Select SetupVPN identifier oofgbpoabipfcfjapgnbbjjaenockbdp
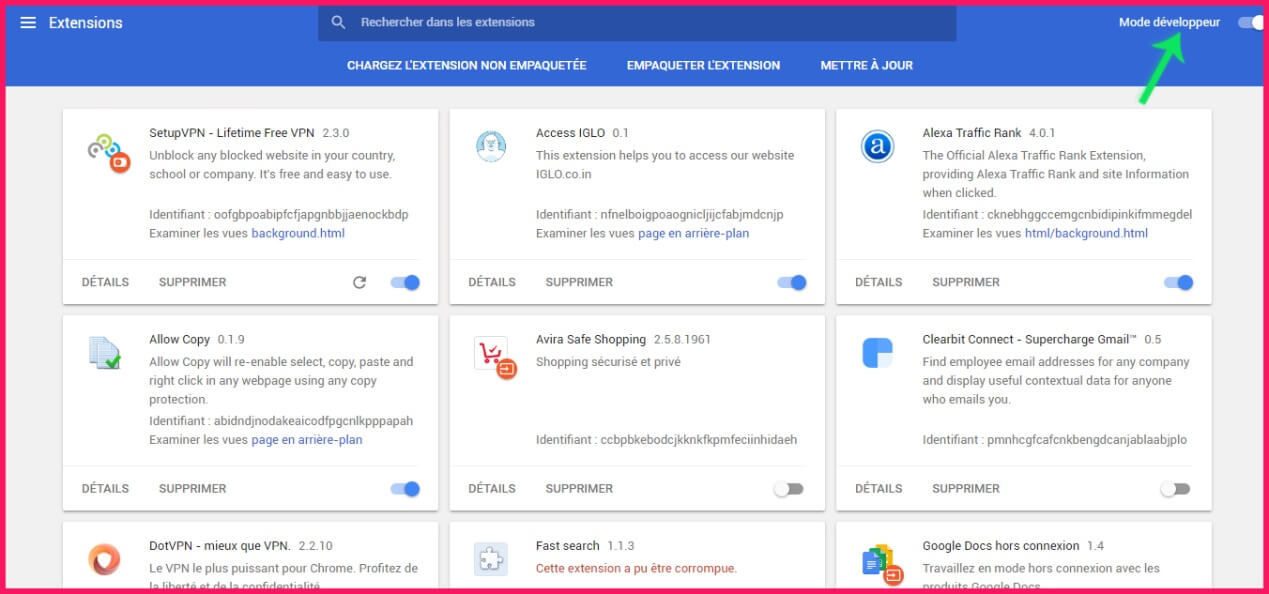Viewport: 1269px width, 594px height. [311, 215]
